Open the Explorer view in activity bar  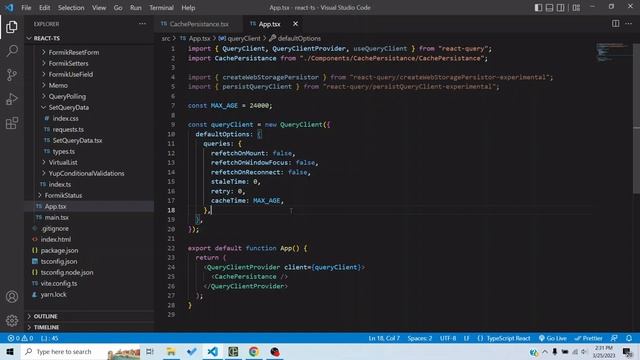[12, 27]
